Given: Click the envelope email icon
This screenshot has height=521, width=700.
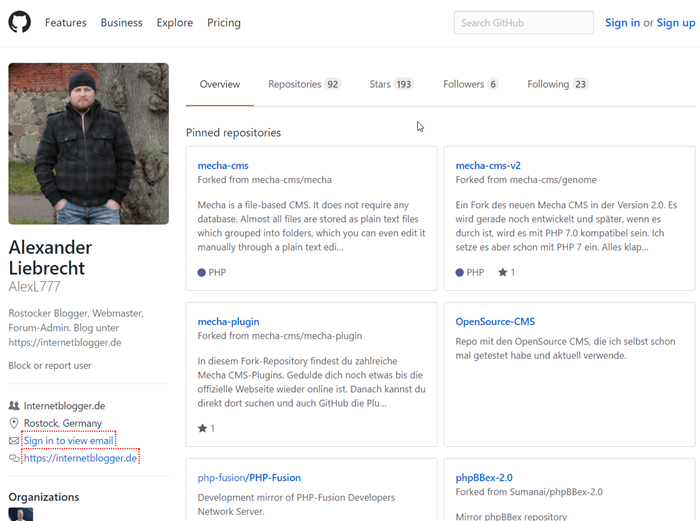Looking at the screenshot, I should 14,441.
